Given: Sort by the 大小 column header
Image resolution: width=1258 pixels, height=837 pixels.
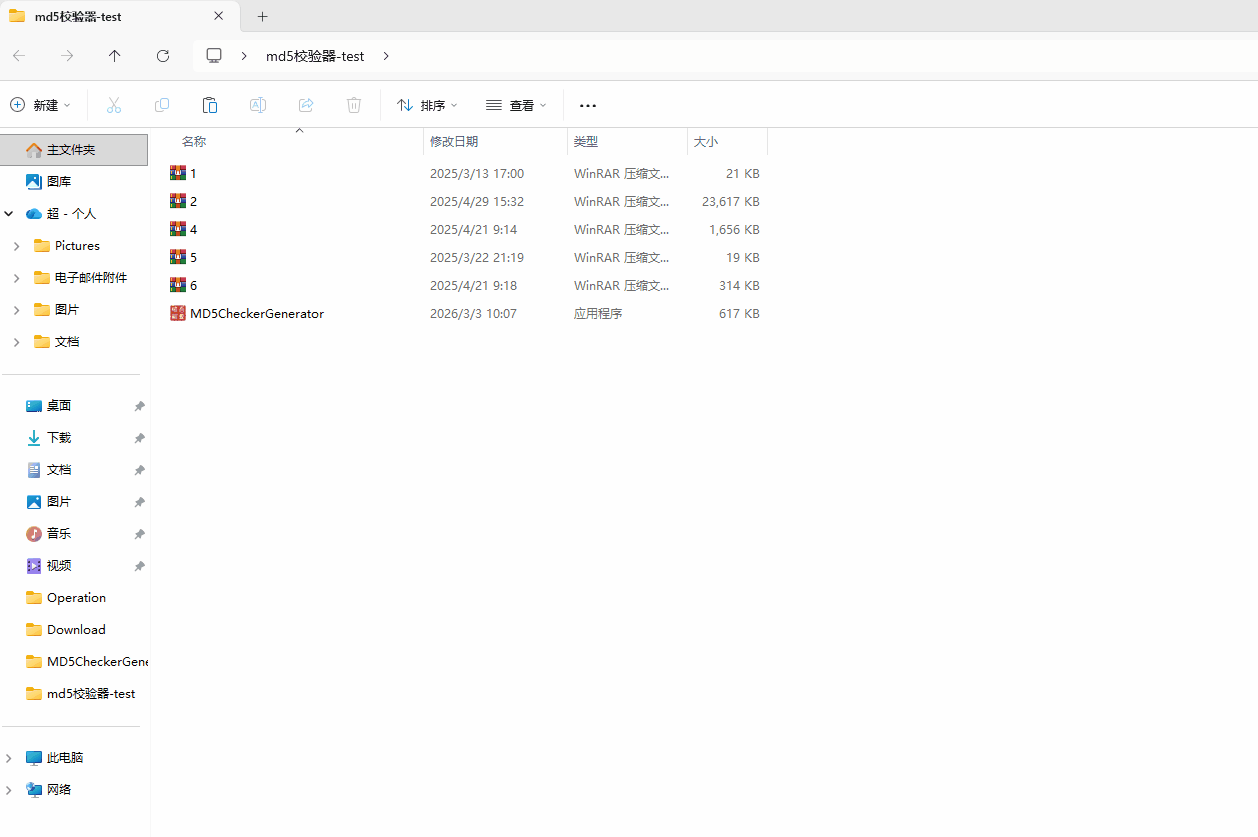Looking at the screenshot, I should click(x=706, y=142).
